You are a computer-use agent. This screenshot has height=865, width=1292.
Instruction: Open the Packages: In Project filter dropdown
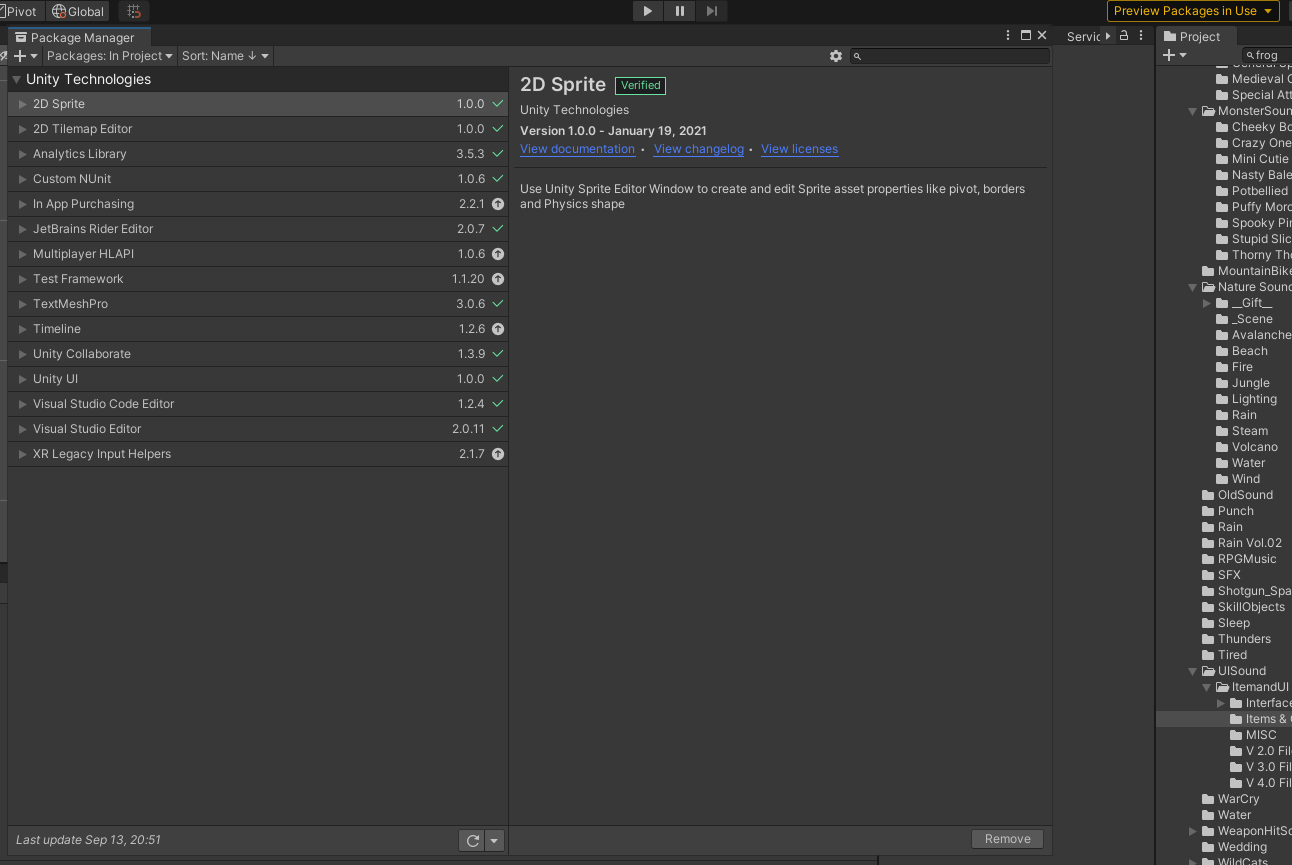[110, 56]
